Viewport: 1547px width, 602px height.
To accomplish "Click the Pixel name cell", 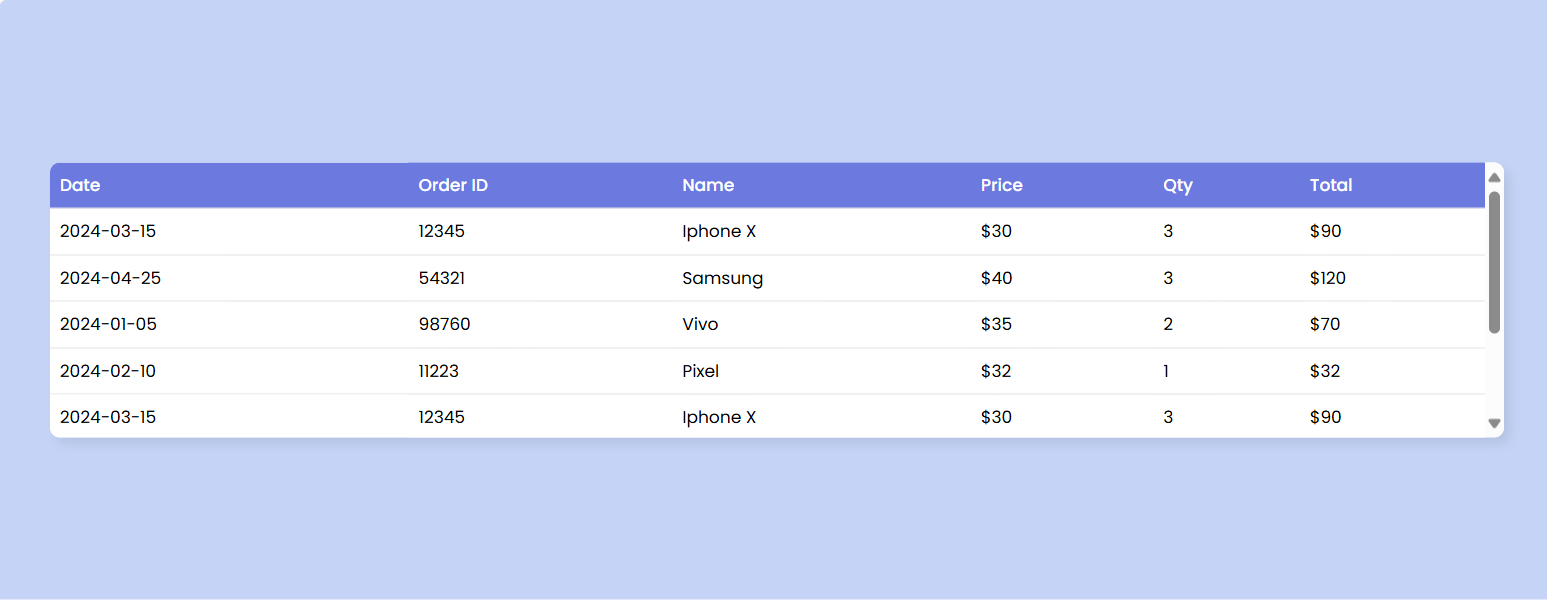I will (x=700, y=371).
